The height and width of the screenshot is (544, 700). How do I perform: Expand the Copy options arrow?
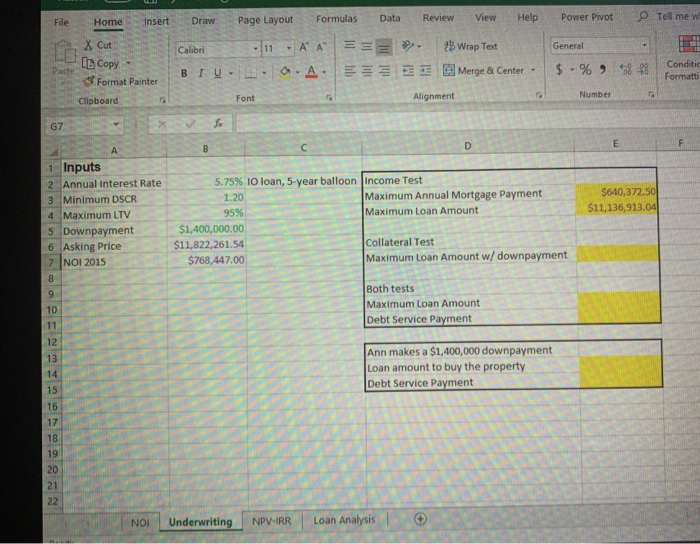tap(128, 63)
